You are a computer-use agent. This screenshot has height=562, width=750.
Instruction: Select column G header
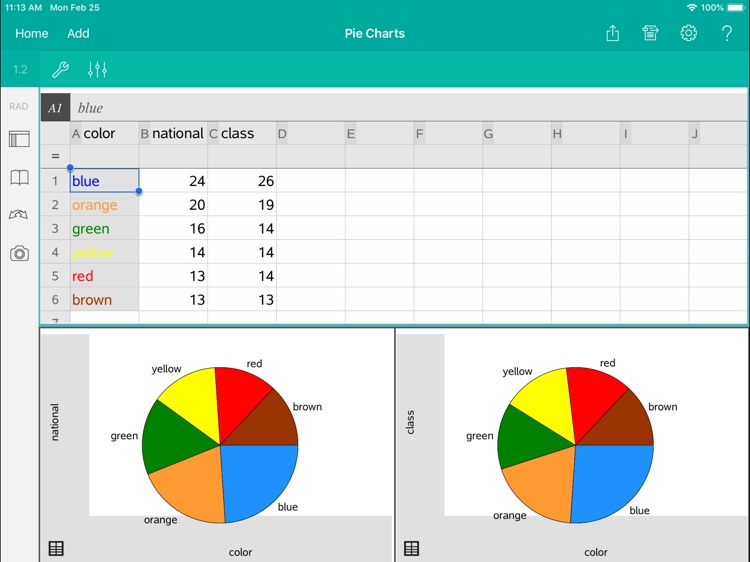tap(517, 133)
